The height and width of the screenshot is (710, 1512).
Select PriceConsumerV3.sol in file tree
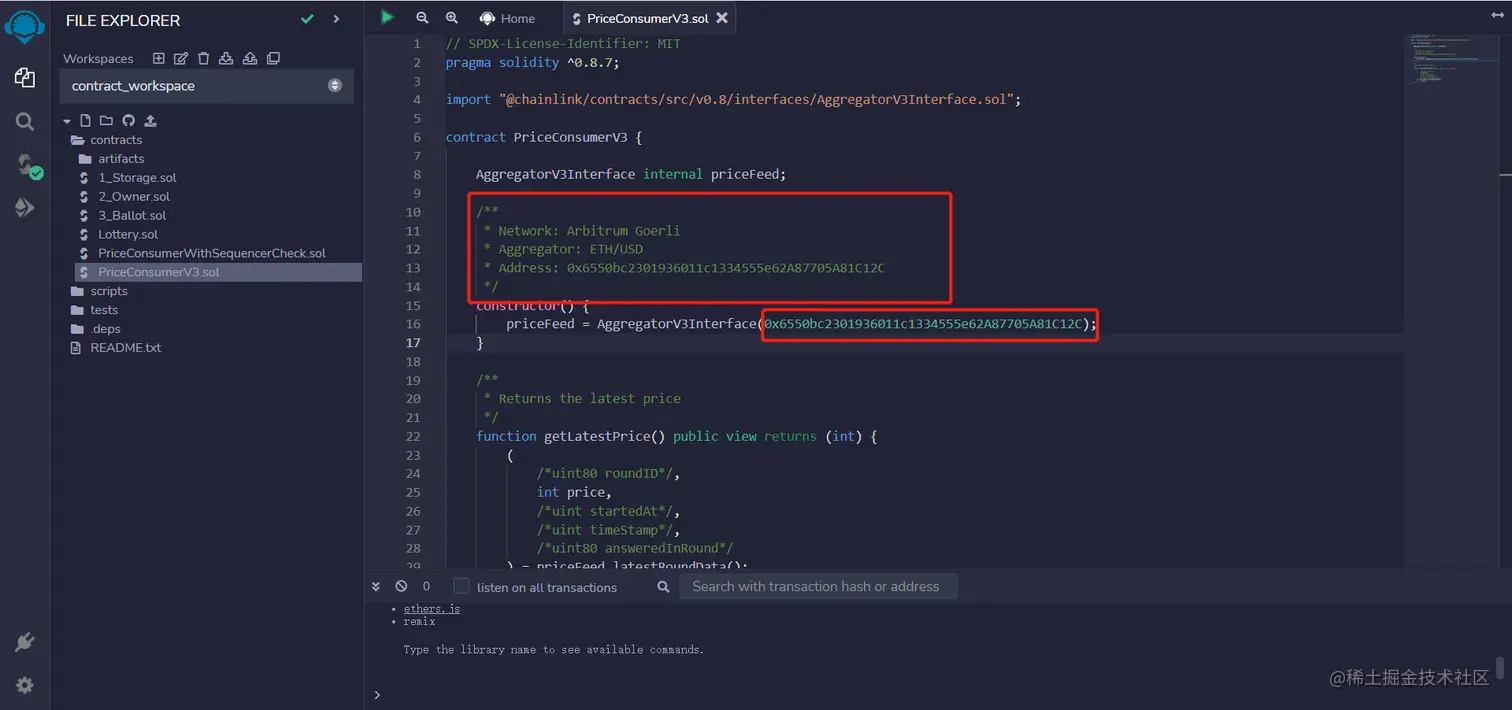[159, 272]
